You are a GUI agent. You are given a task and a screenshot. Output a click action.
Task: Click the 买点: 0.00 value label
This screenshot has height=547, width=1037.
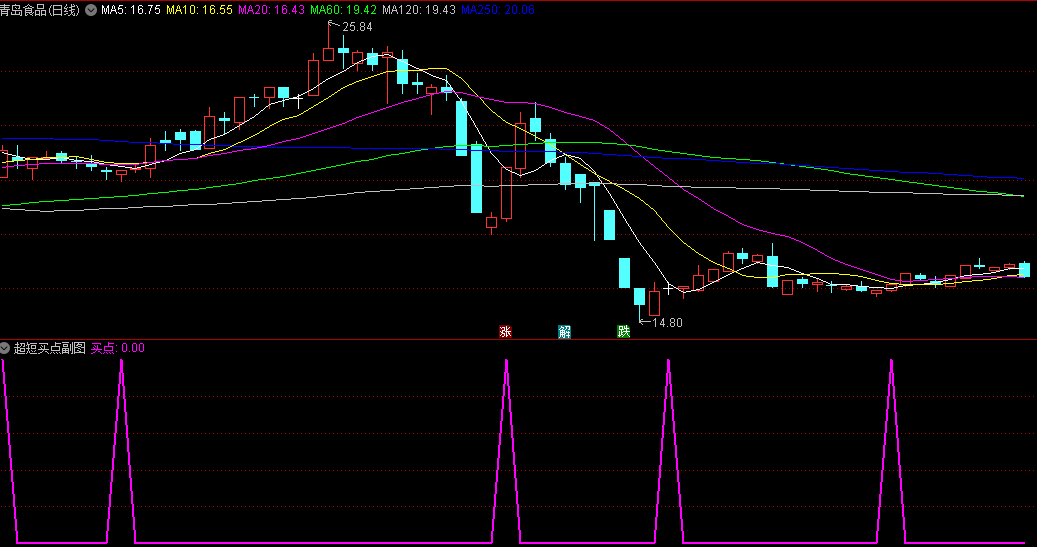118,348
